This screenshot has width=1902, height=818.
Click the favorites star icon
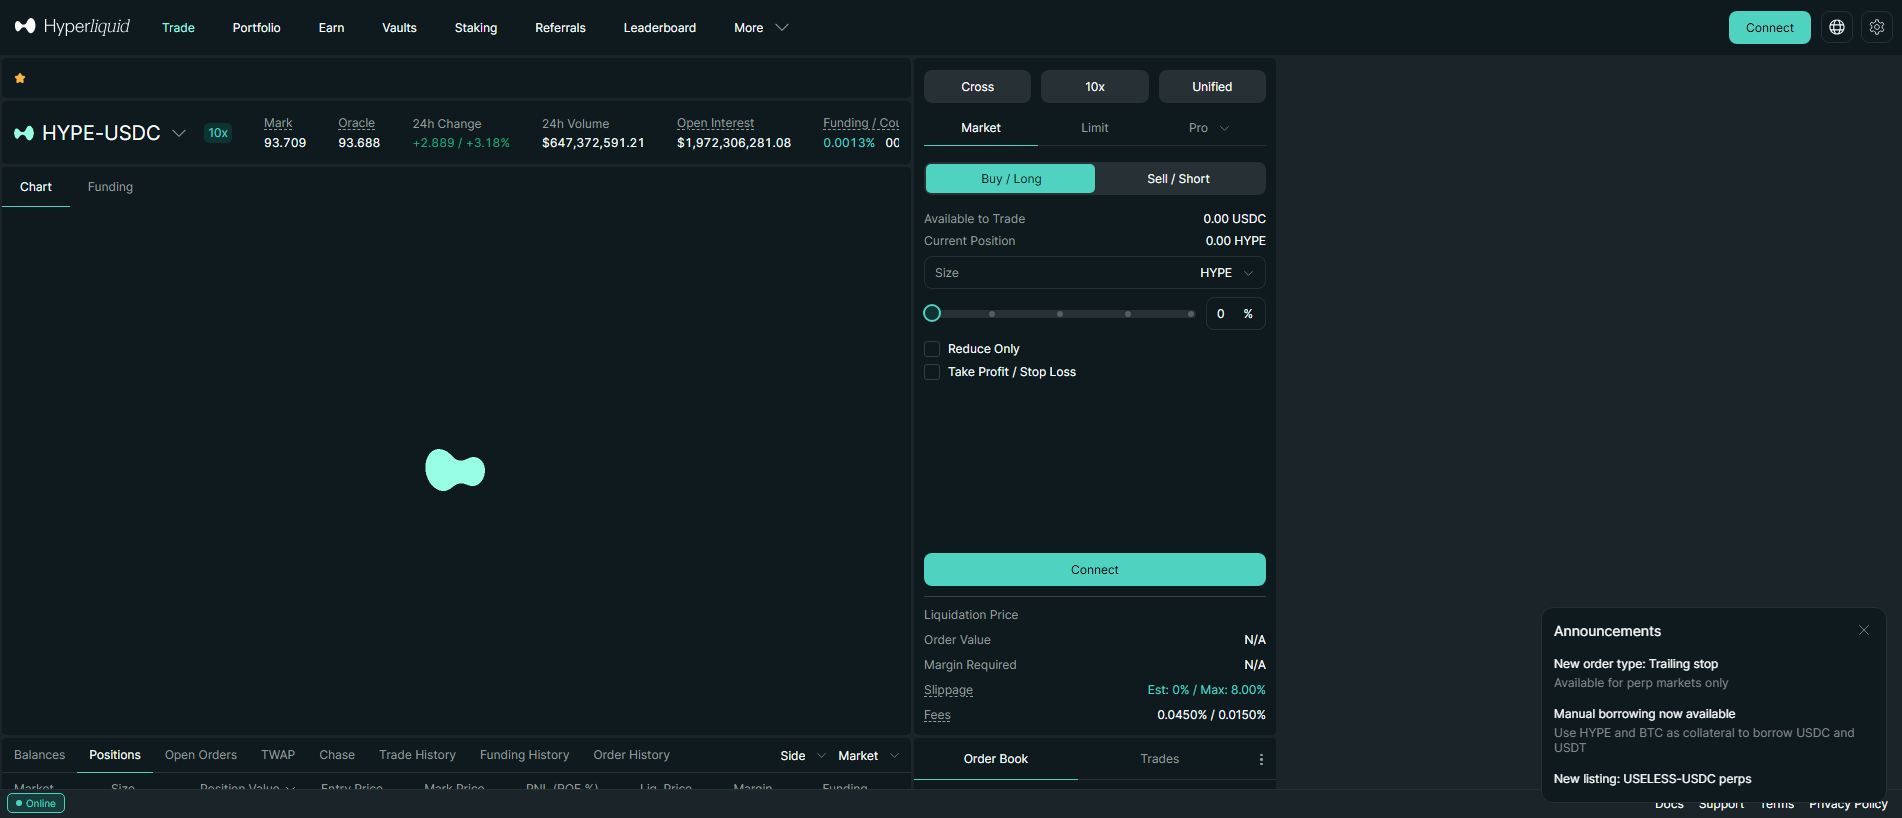20,78
